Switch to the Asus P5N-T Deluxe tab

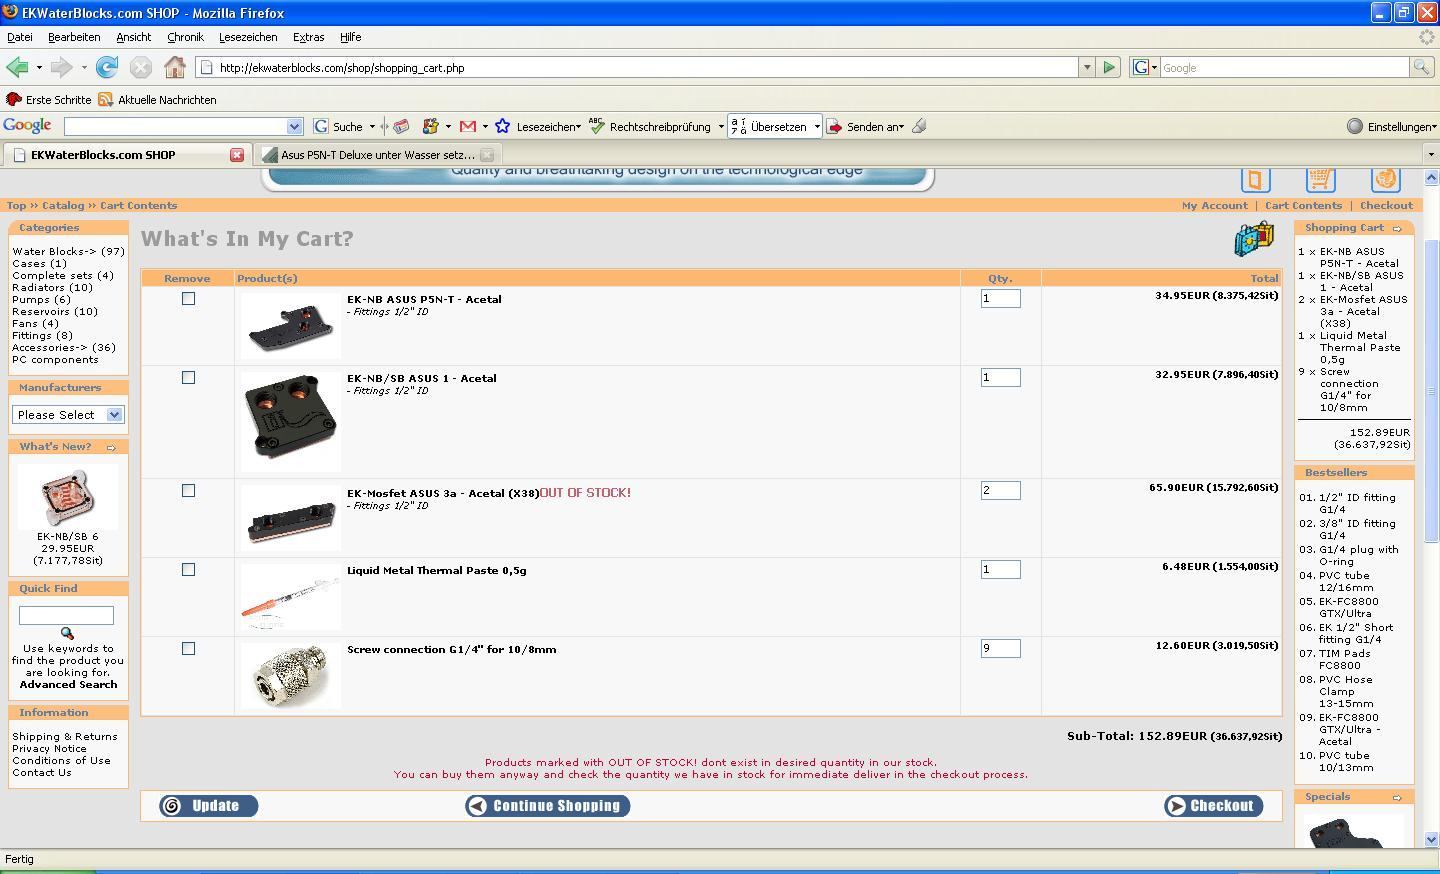point(377,155)
